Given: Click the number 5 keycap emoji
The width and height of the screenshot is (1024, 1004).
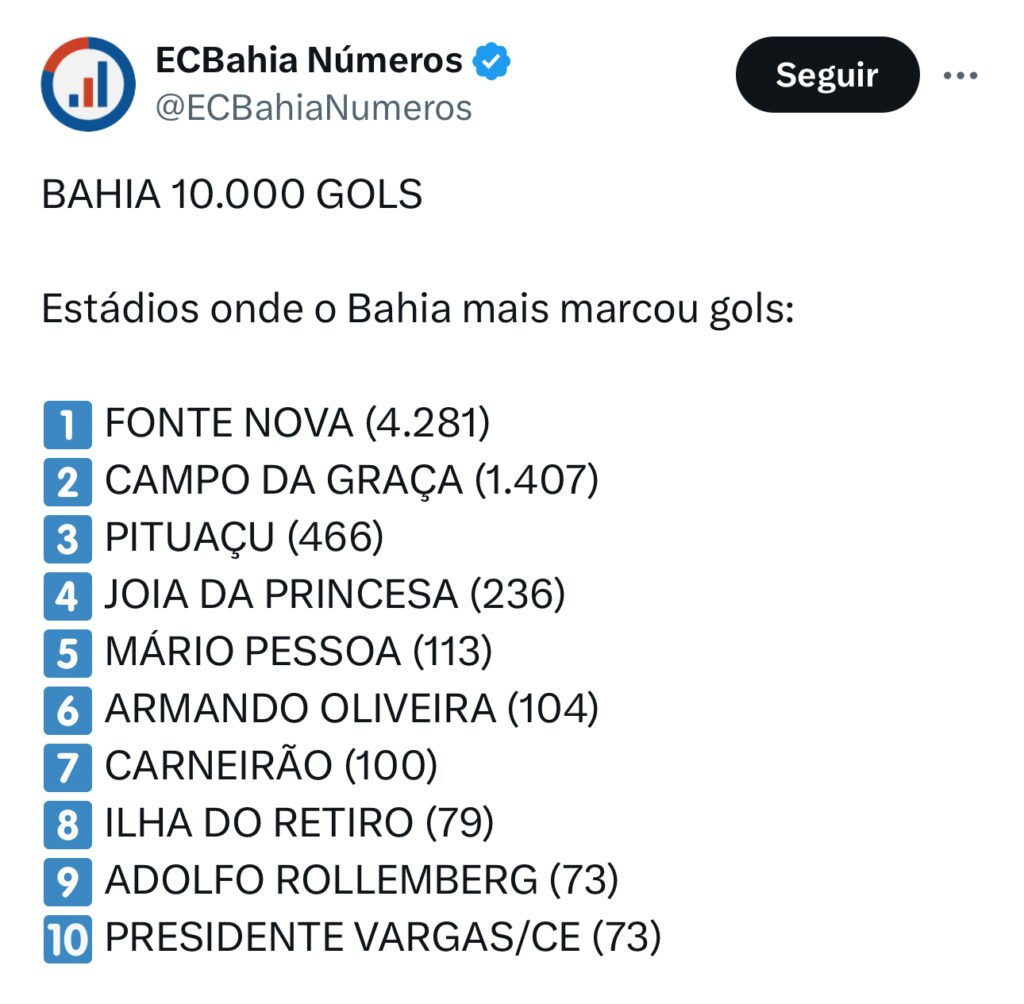Looking at the screenshot, I should (68, 653).
